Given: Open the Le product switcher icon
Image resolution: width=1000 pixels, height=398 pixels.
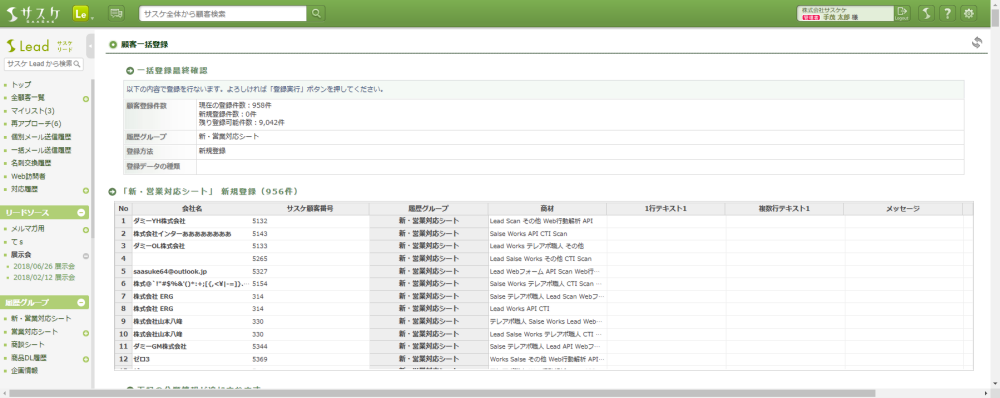Looking at the screenshot, I should click(x=80, y=13).
